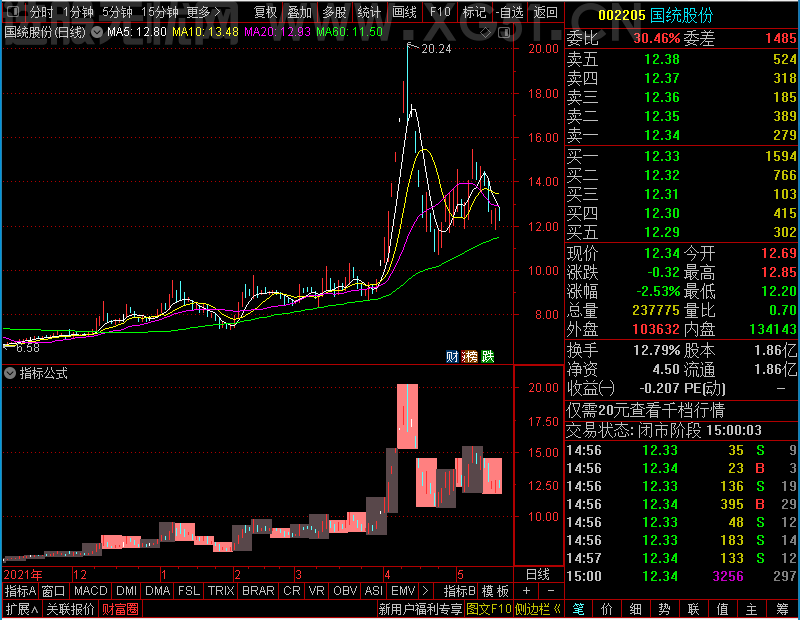Open 统计 statistics tool
This screenshot has height=620, width=800.
click(x=369, y=12)
